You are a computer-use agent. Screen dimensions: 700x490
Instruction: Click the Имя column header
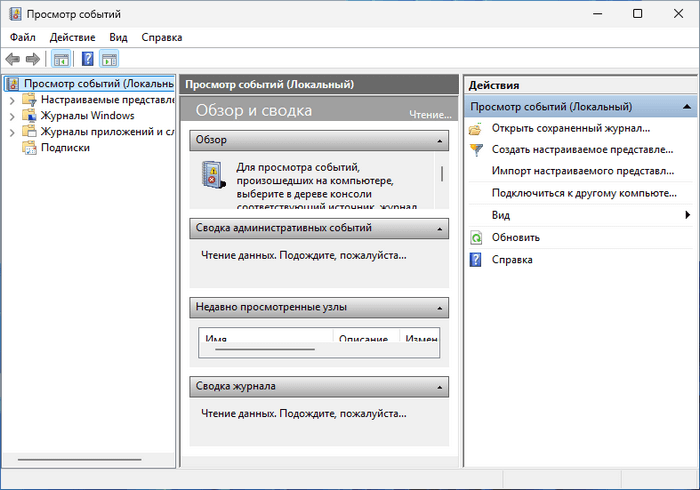point(216,340)
